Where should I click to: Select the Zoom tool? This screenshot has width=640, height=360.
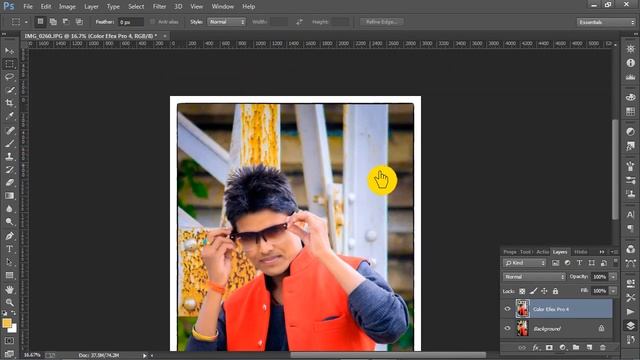(9, 302)
